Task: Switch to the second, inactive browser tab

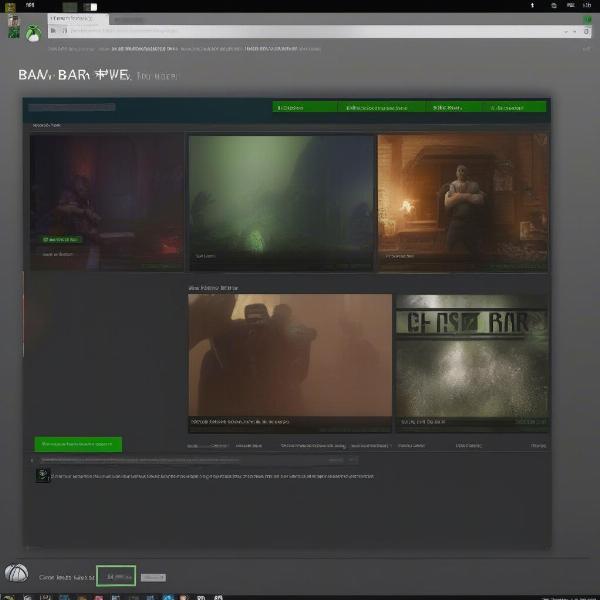Action: 129,19
